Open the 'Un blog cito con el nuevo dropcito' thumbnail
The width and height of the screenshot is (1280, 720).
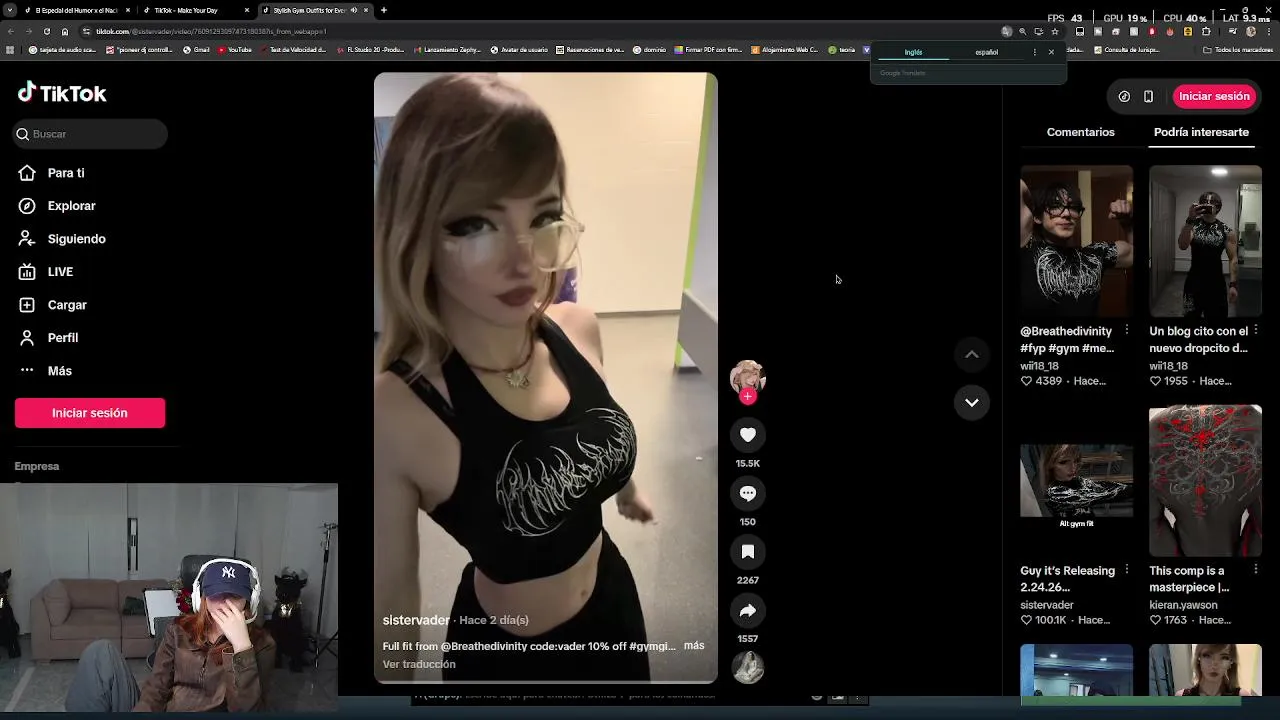(x=1205, y=241)
